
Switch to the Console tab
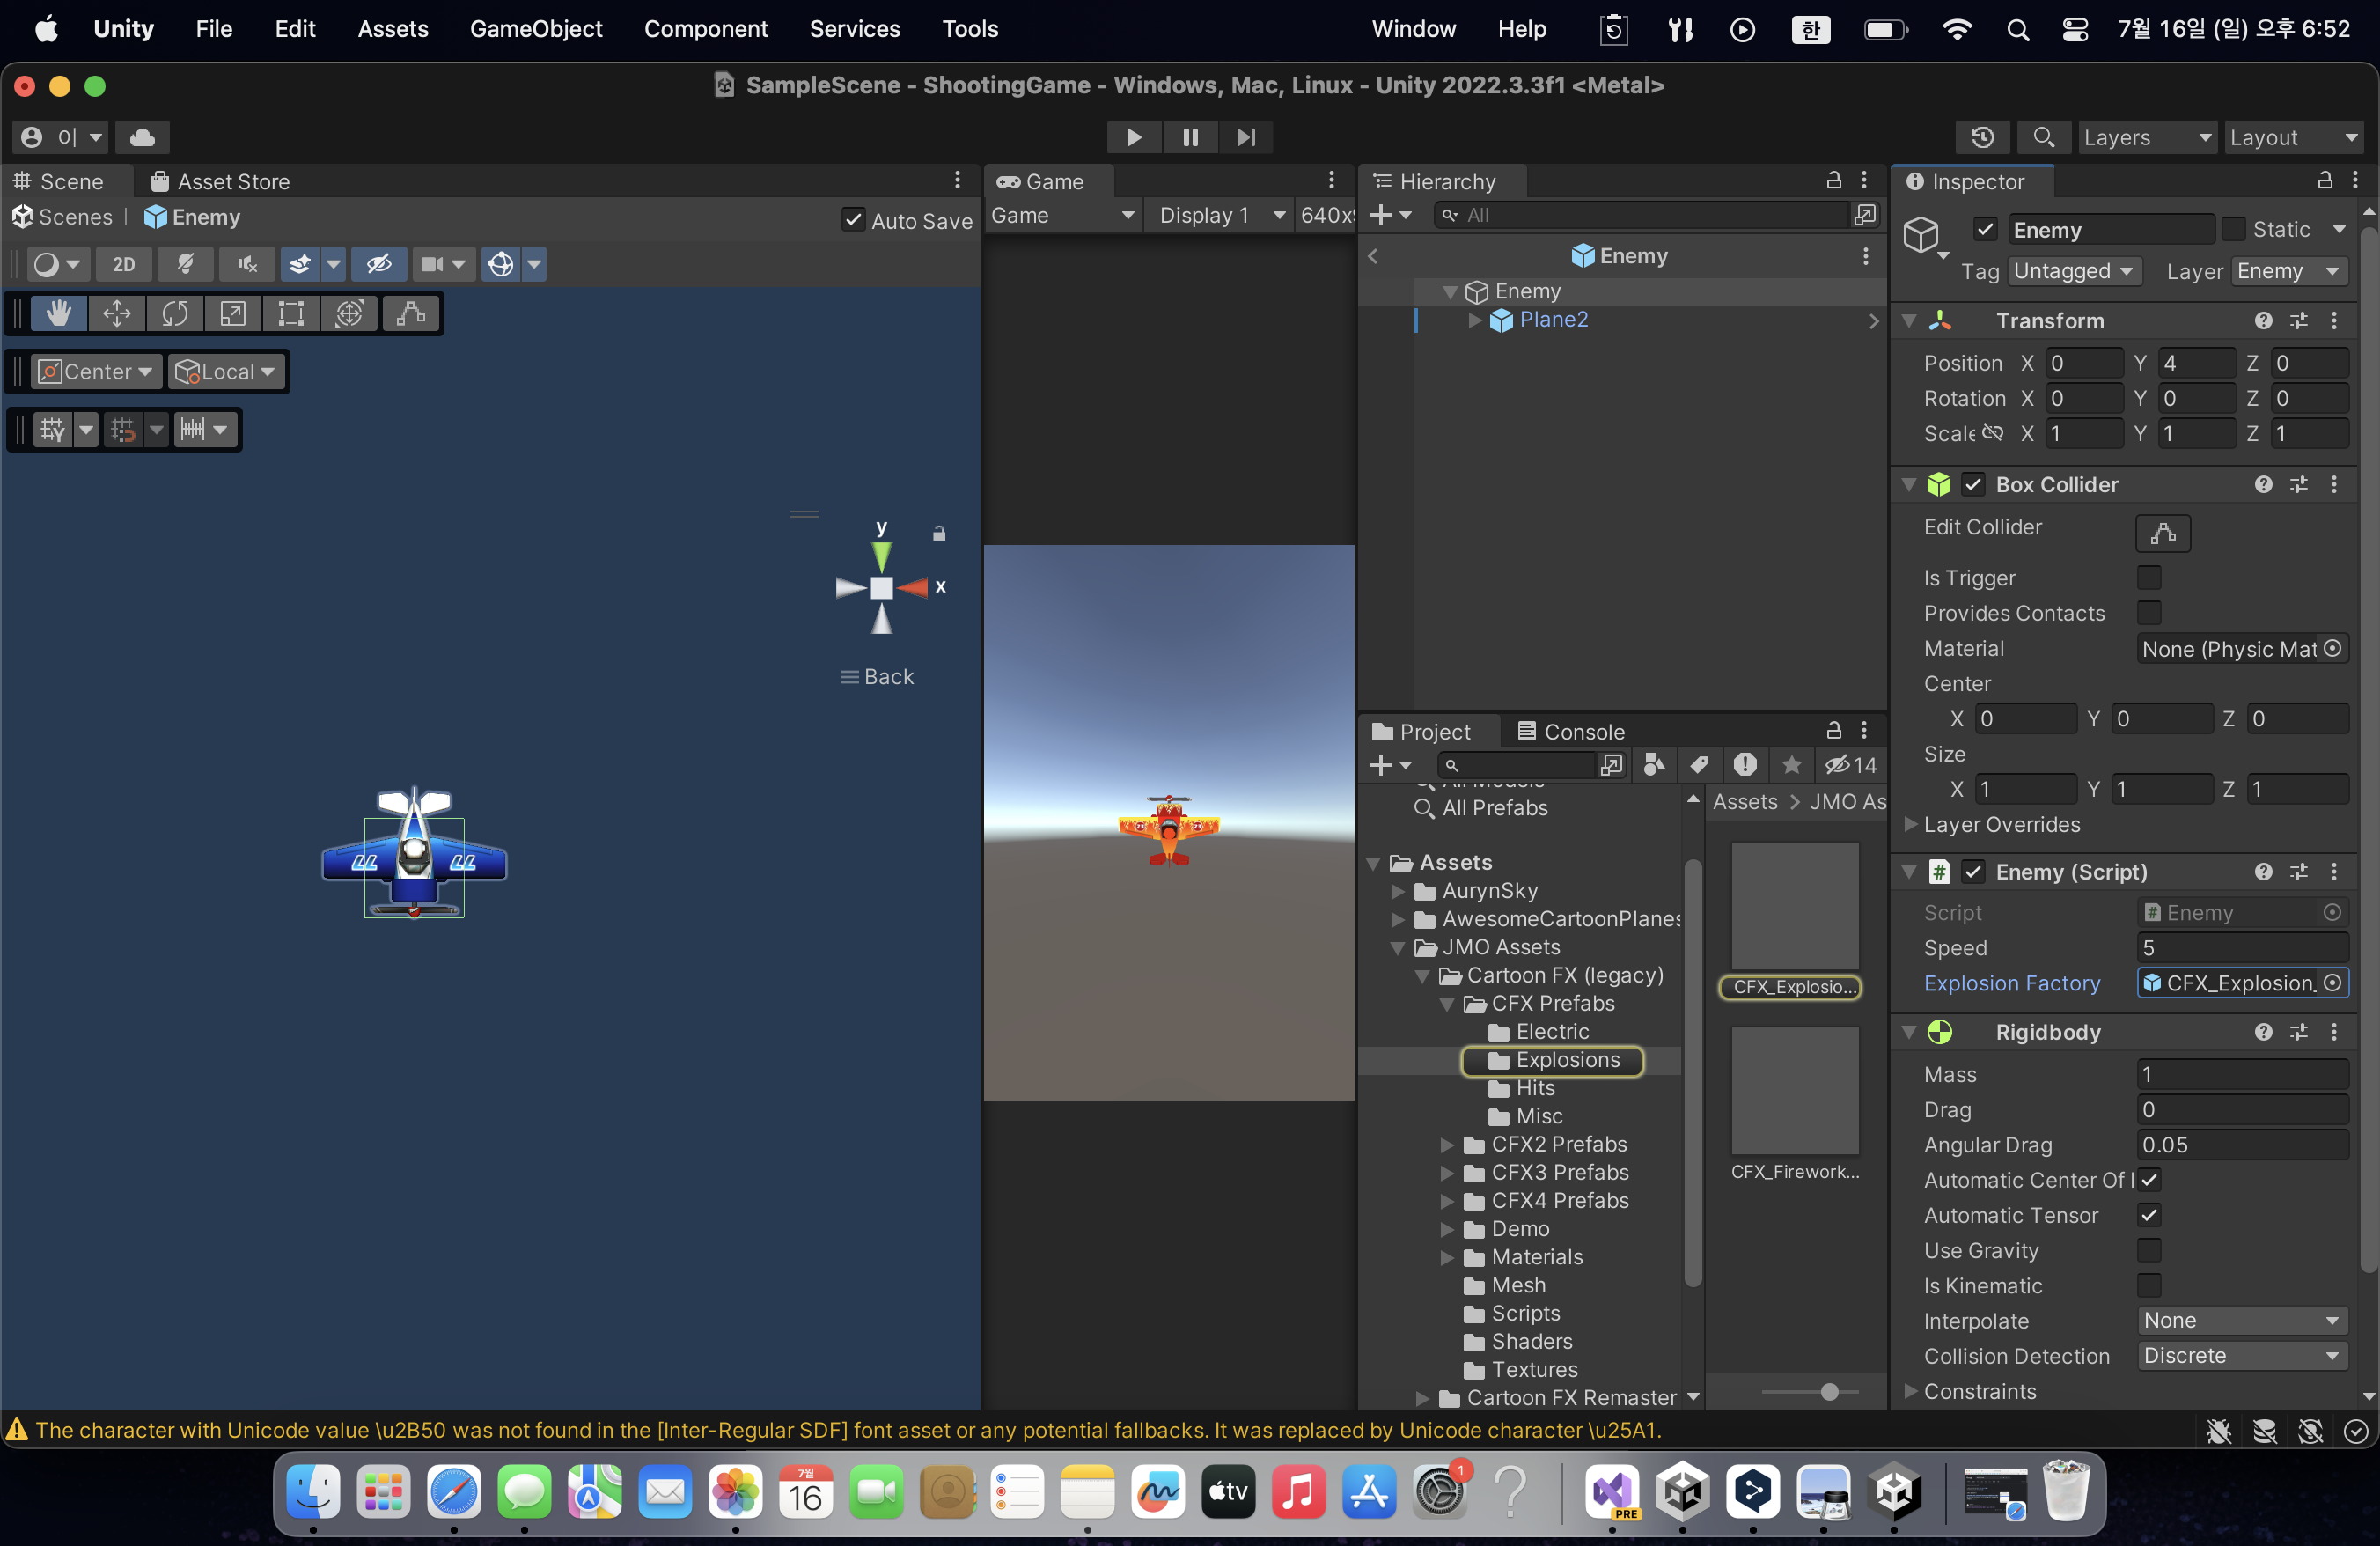1571,731
